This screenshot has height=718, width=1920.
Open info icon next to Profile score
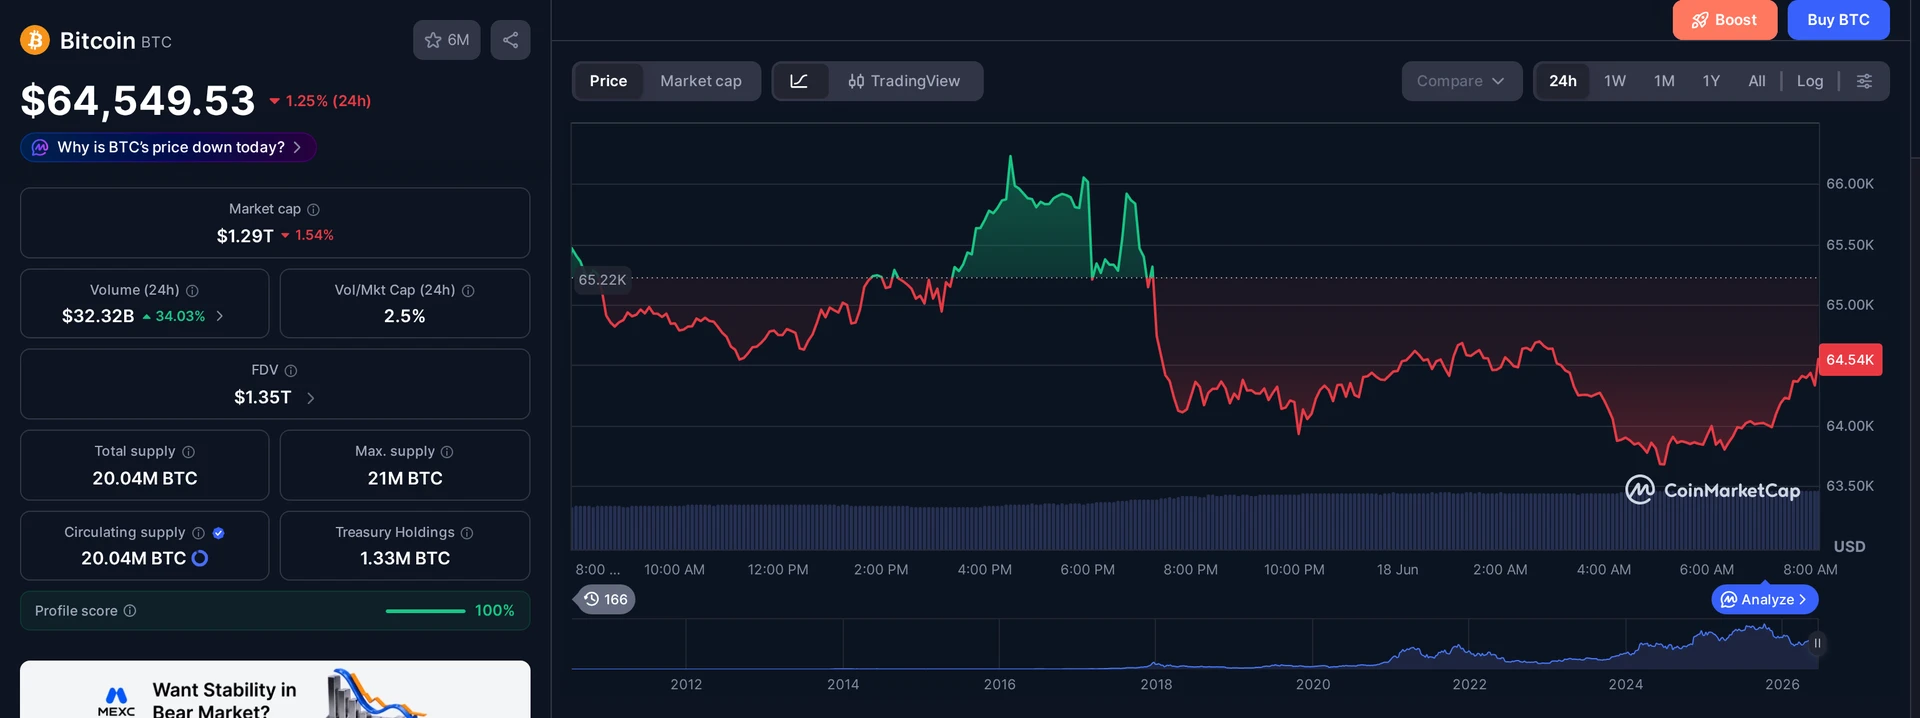[x=130, y=611]
